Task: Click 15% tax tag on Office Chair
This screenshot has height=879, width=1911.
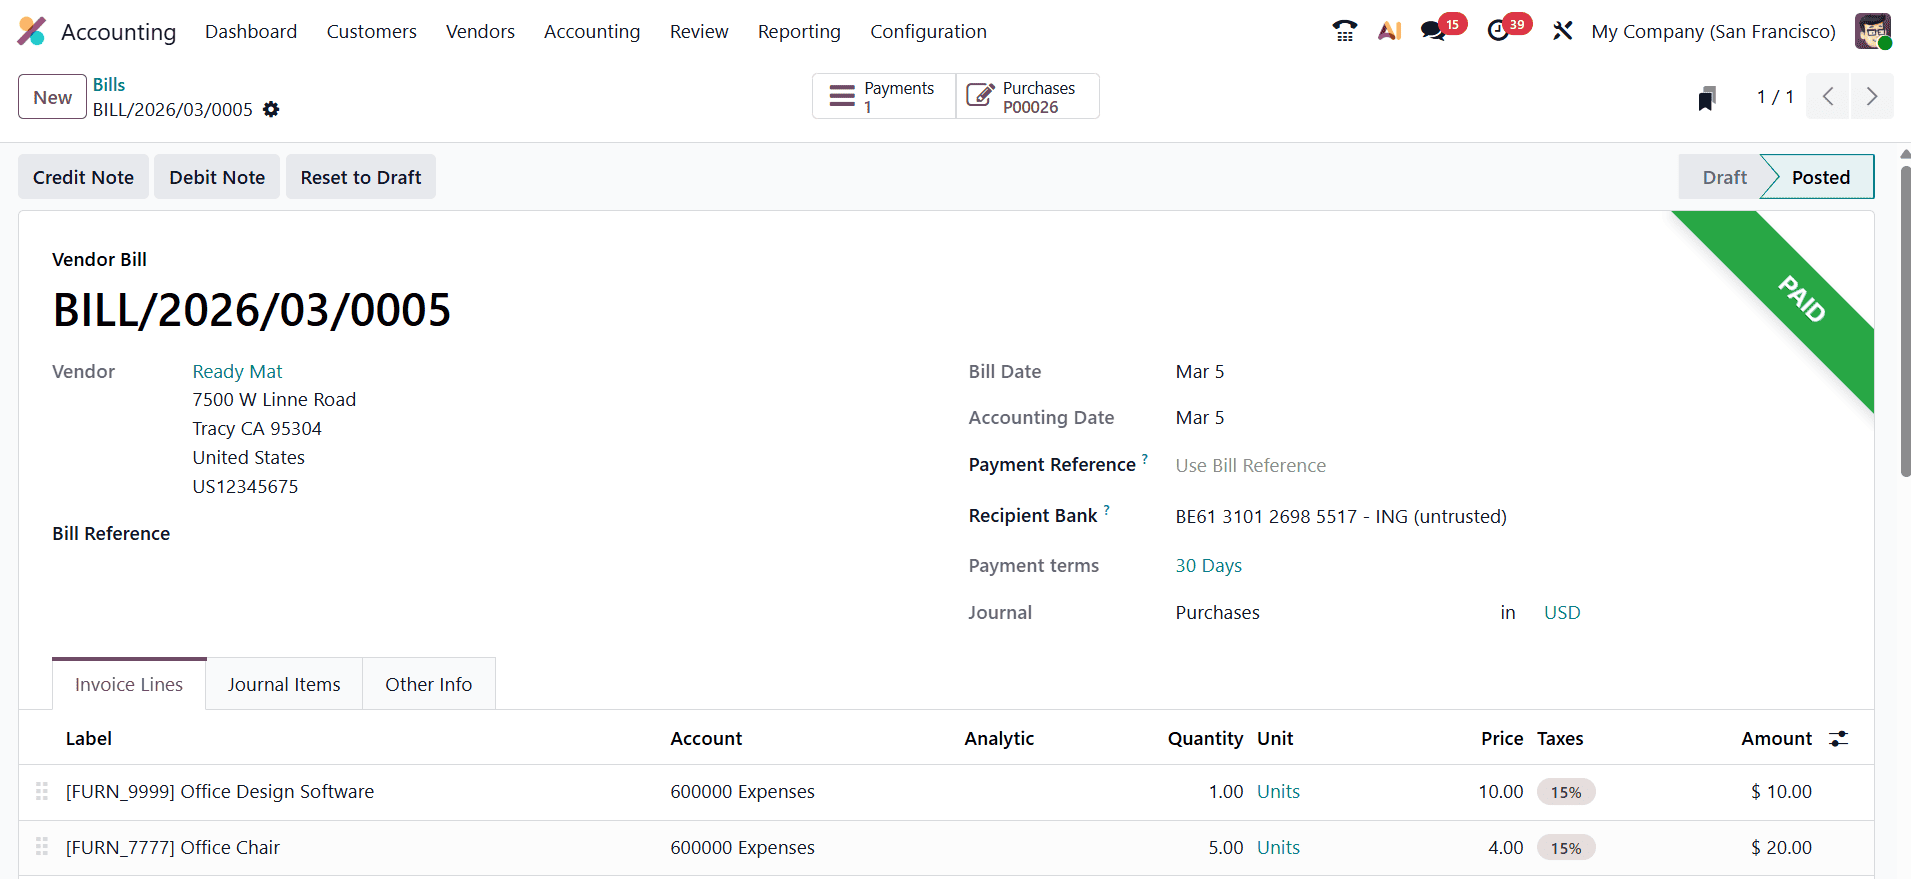Action: [1566, 848]
